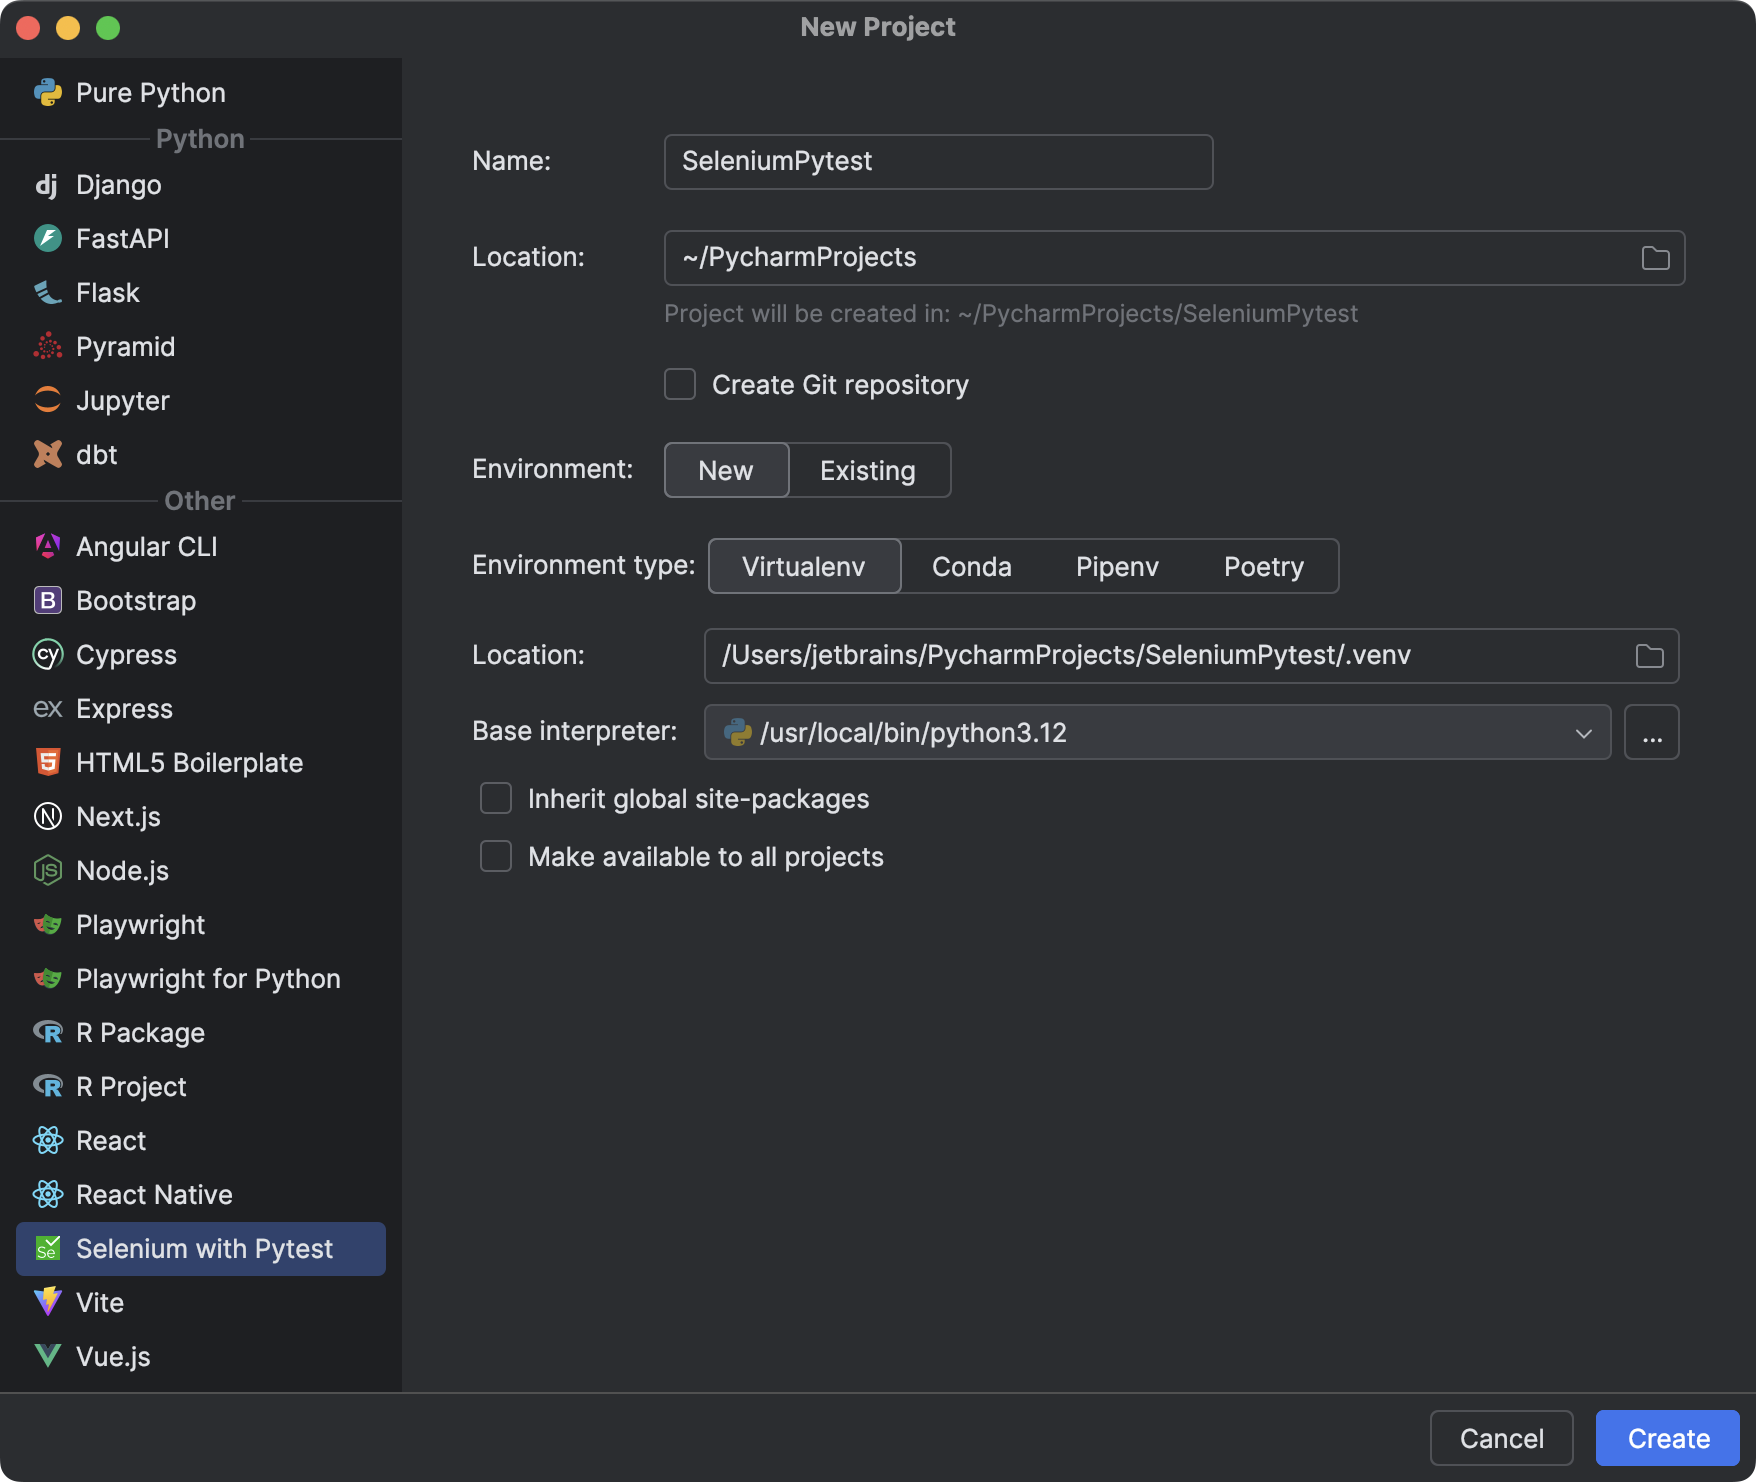Screen dimensions: 1756x1482
Task: Switch Environment to Existing
Action: 868,470
